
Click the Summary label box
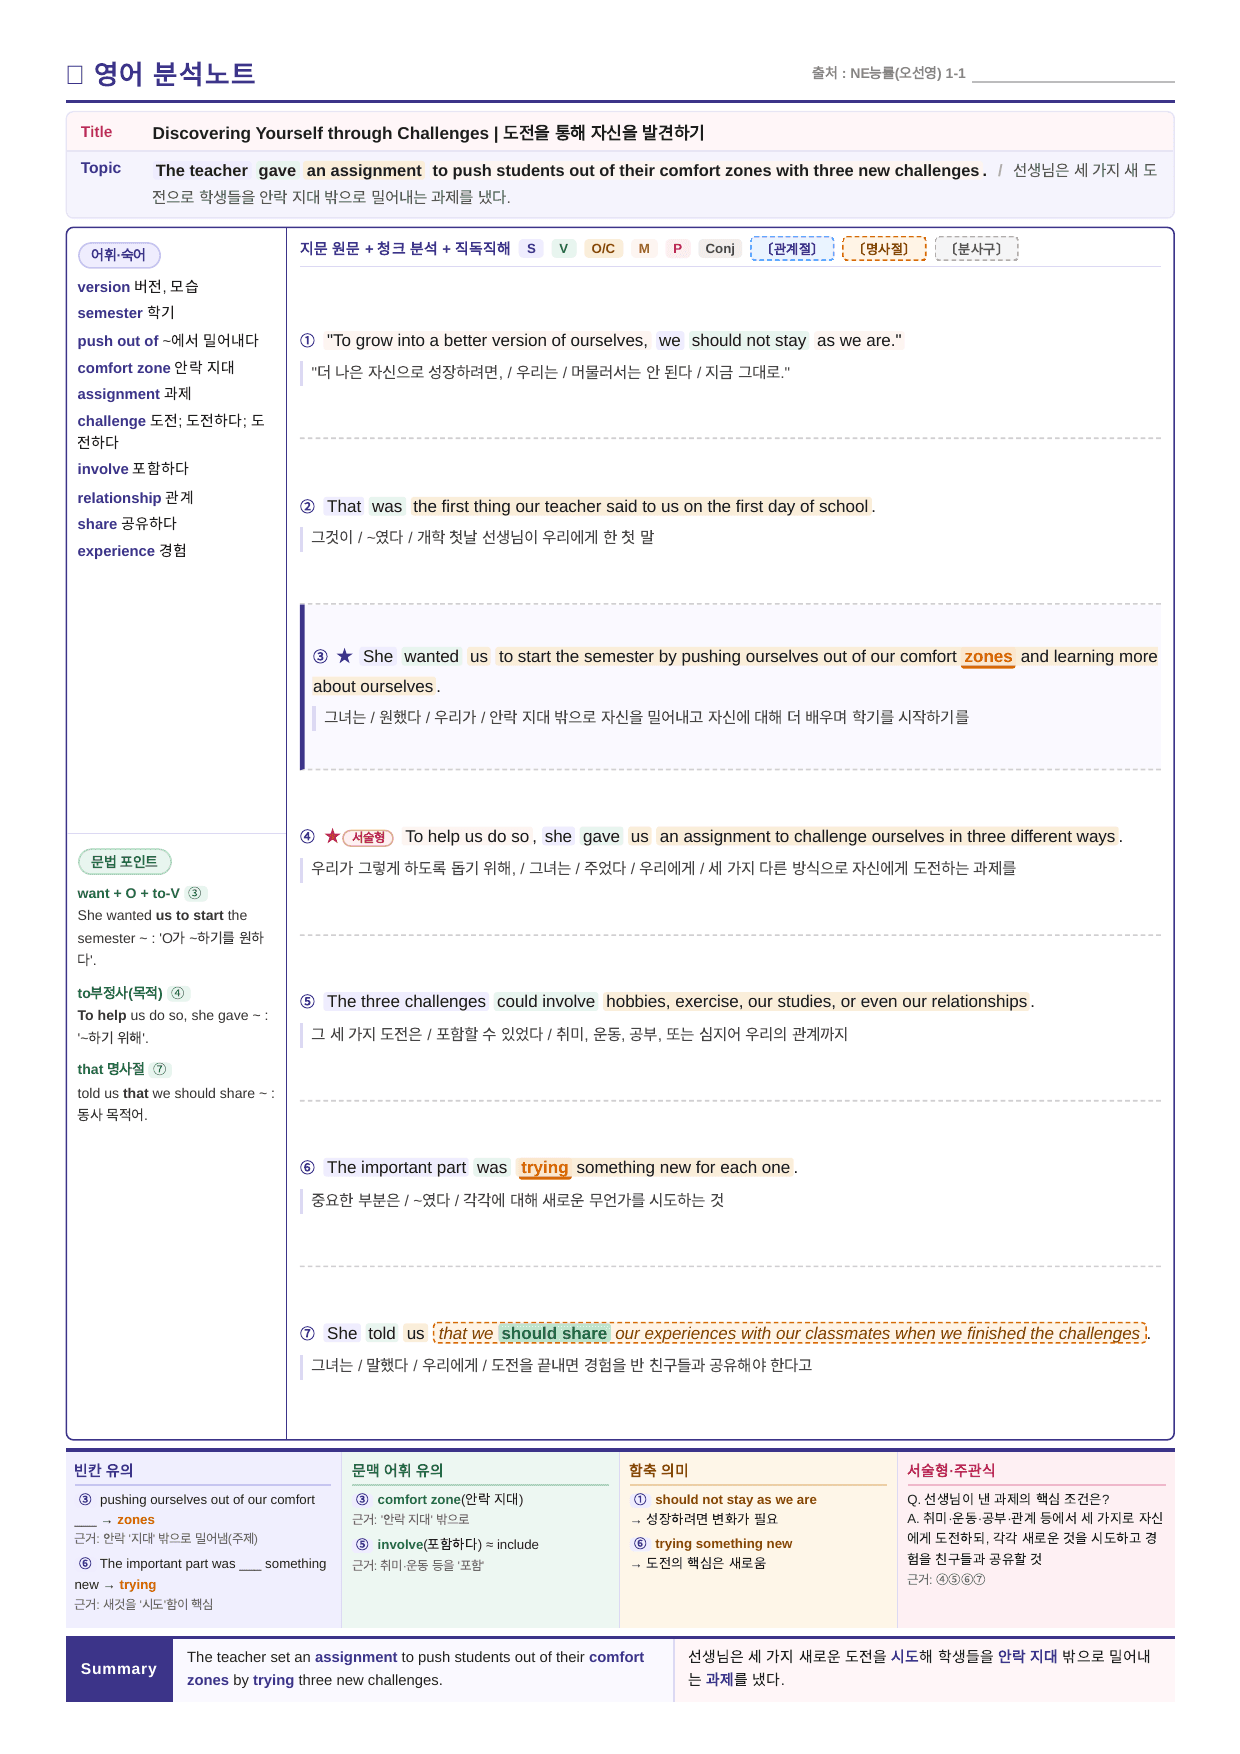[x=119, y=1669]
